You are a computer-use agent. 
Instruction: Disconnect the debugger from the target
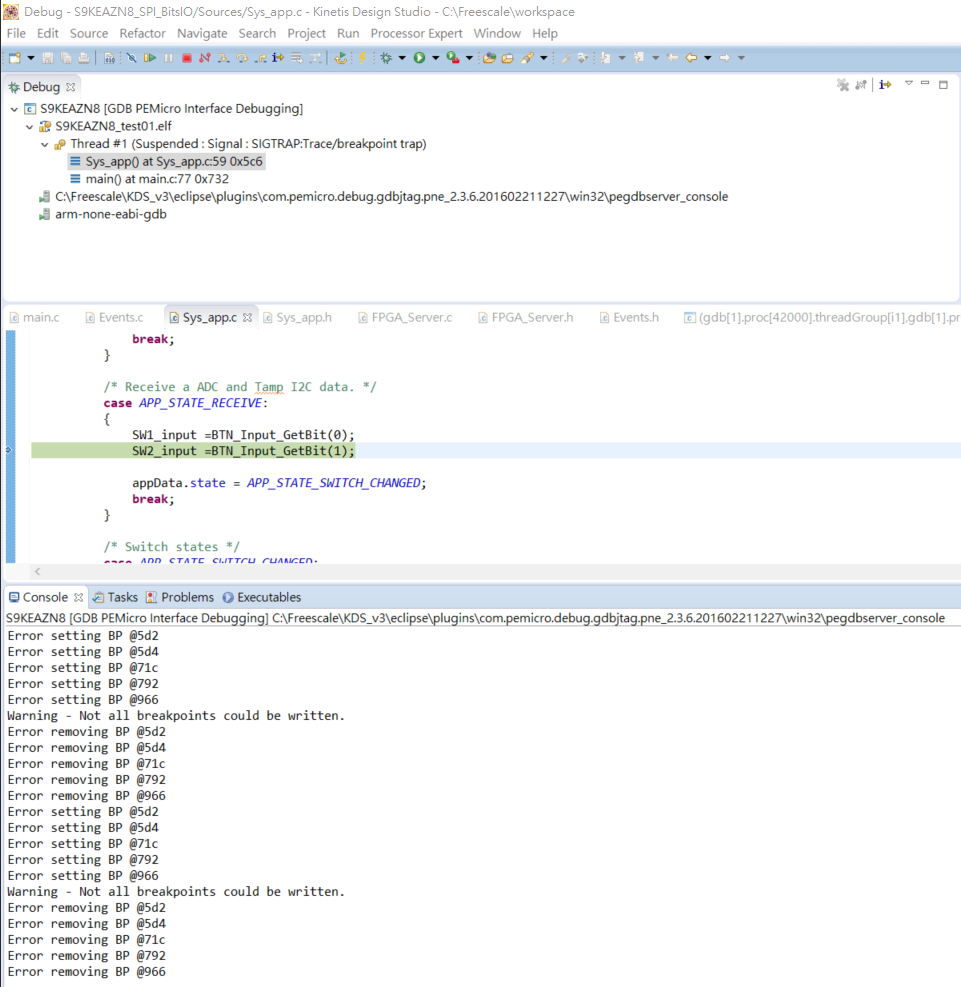click(x=205, y=57)
